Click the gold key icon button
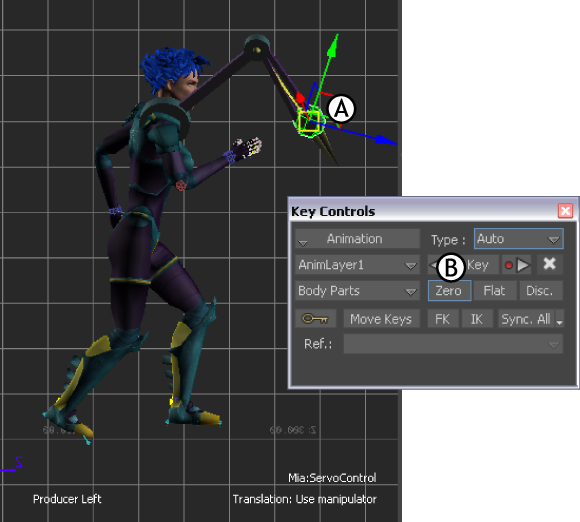The height and width of the screenshot is (522, 580). [315, 319]
